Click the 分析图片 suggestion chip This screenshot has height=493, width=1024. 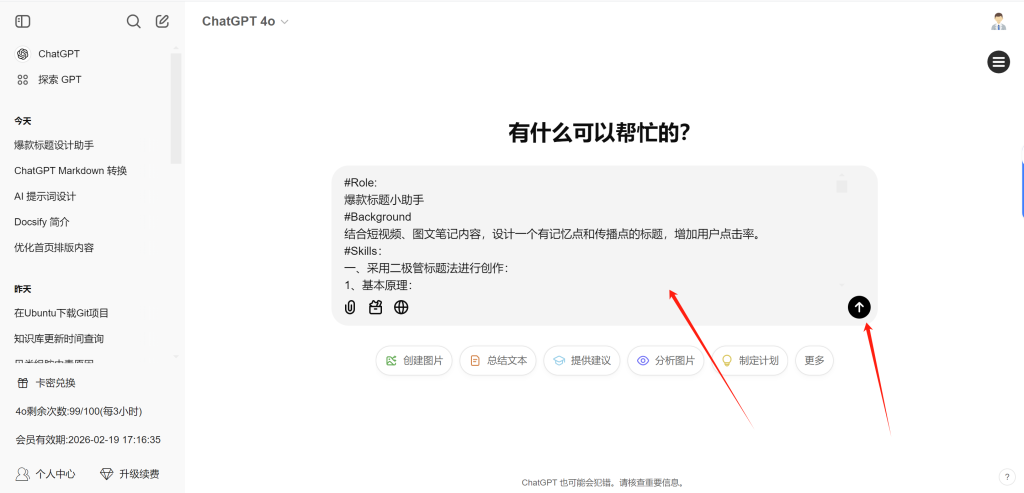(x=665, y=360)
